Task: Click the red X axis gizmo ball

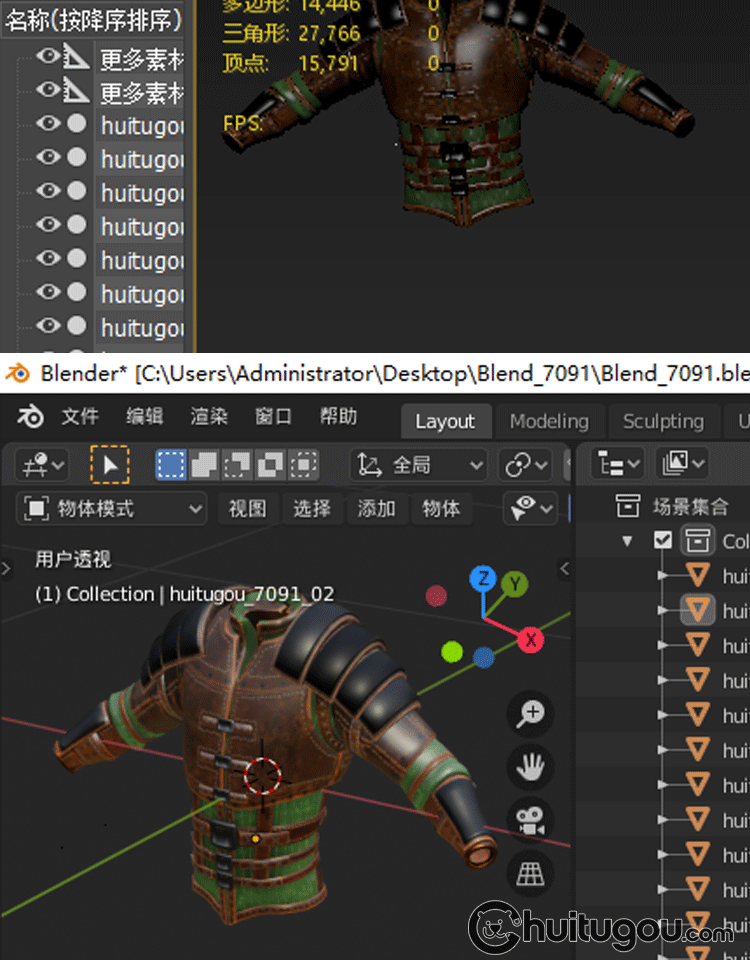Action: (530, 639)
